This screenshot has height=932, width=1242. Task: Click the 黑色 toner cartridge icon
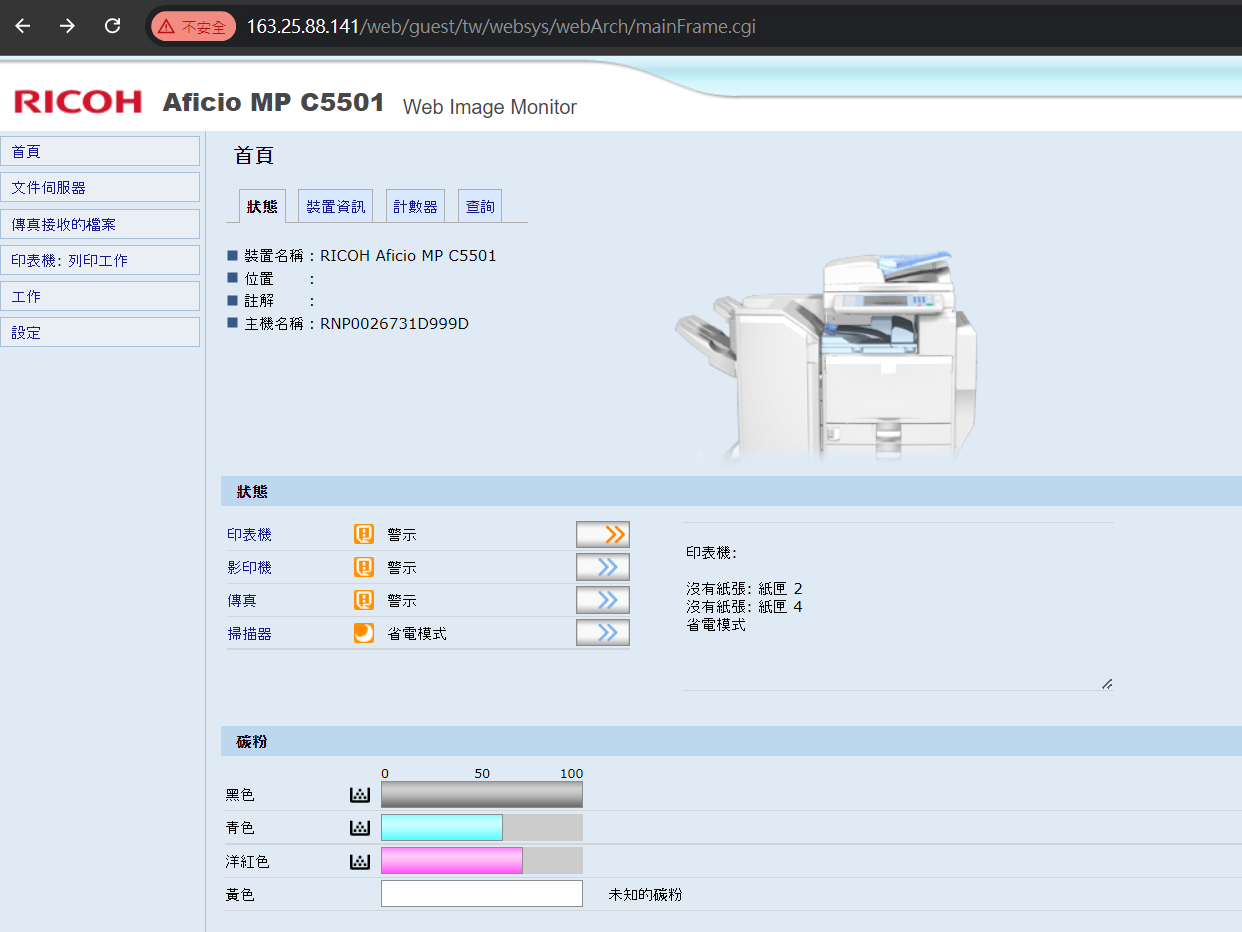(x=360, y=795)
